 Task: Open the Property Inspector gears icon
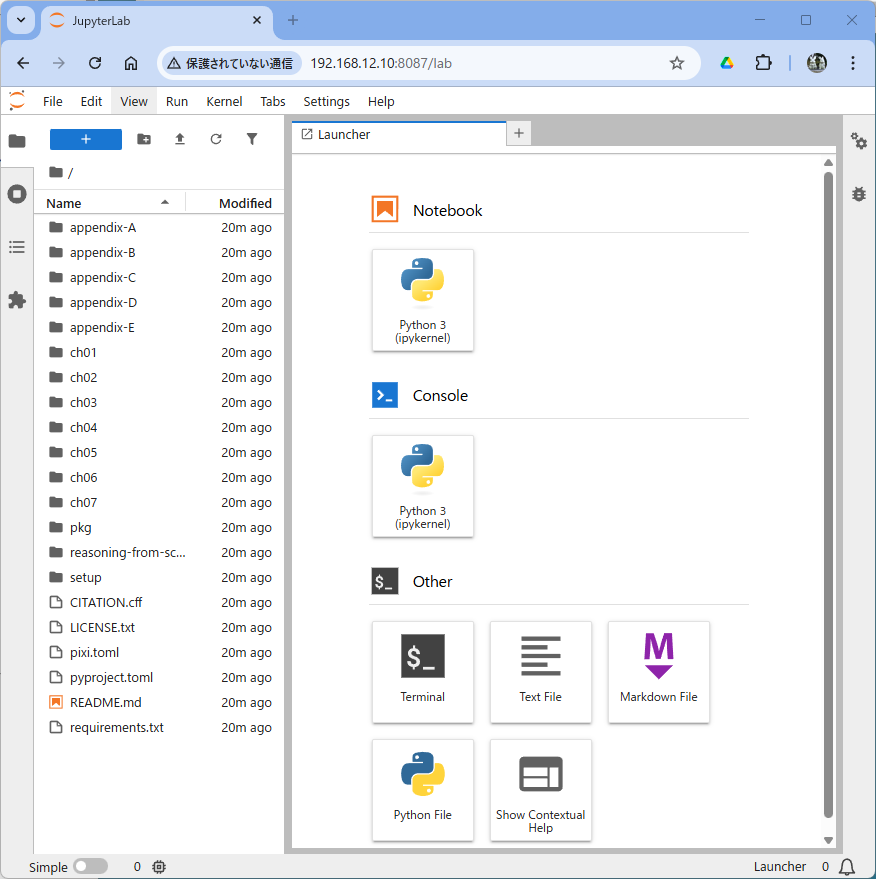(x=858, y=141)
